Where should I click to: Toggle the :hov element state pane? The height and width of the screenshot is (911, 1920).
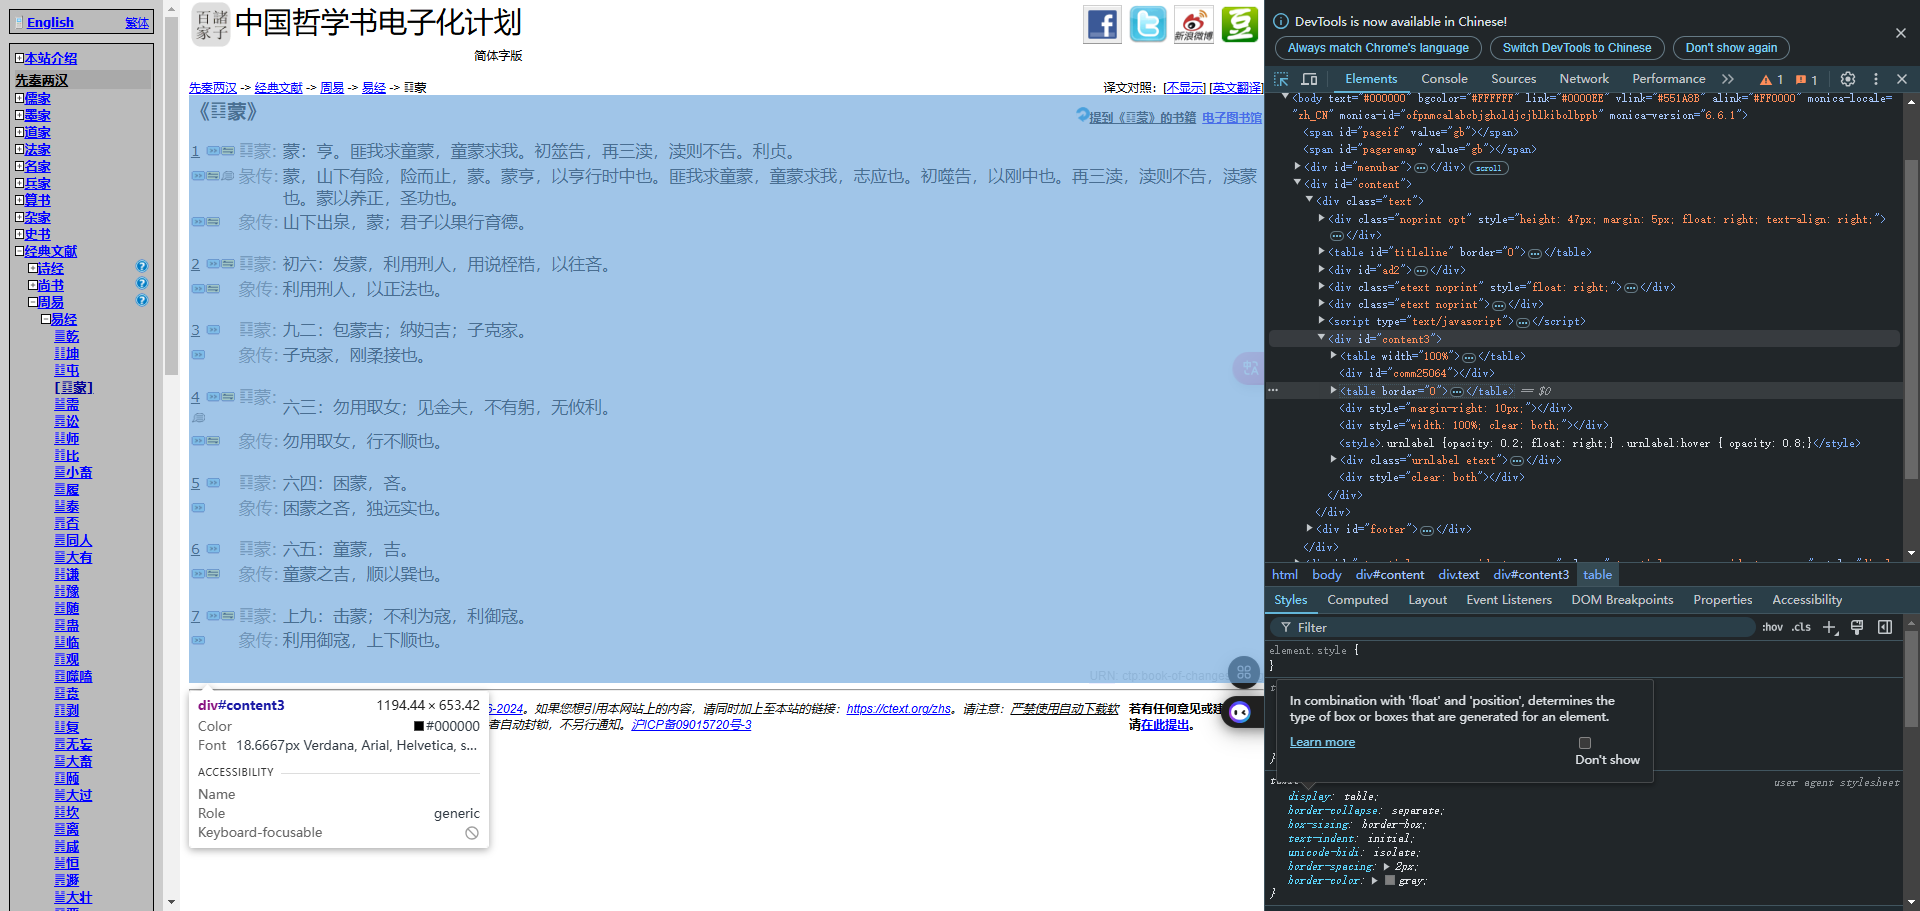click(1772, 627)
